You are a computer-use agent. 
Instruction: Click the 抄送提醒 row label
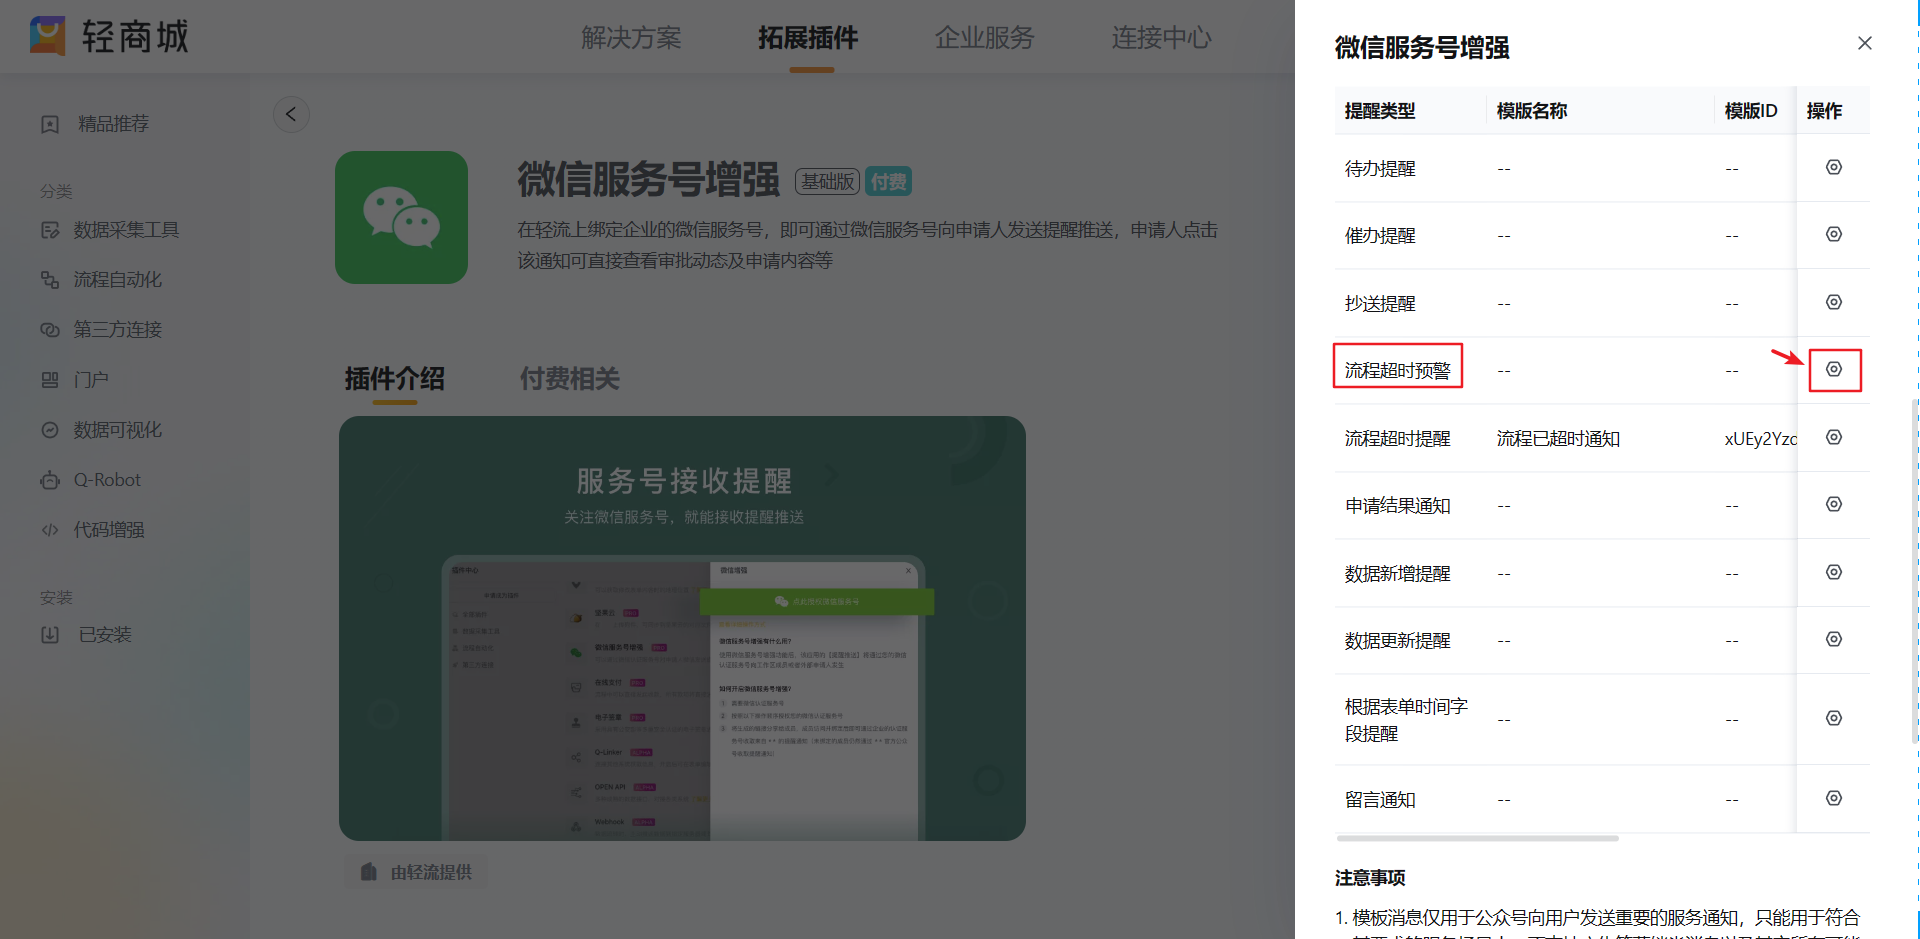point(1380,304)
